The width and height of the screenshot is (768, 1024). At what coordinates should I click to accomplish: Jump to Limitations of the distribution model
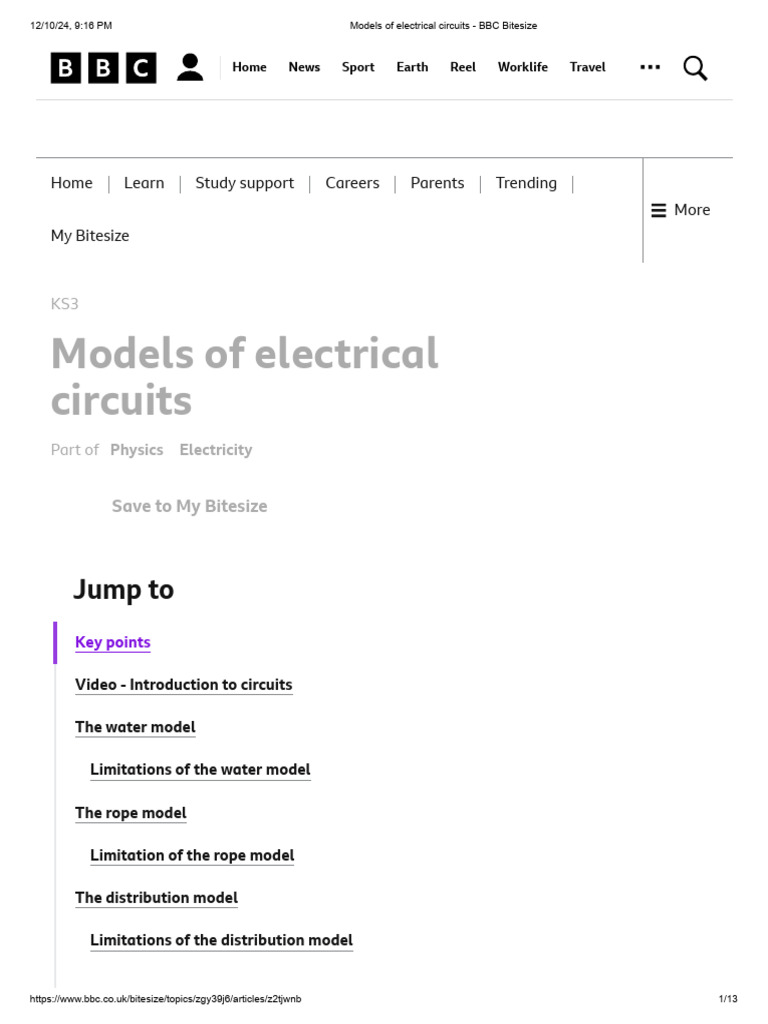(x=221, y=940)
